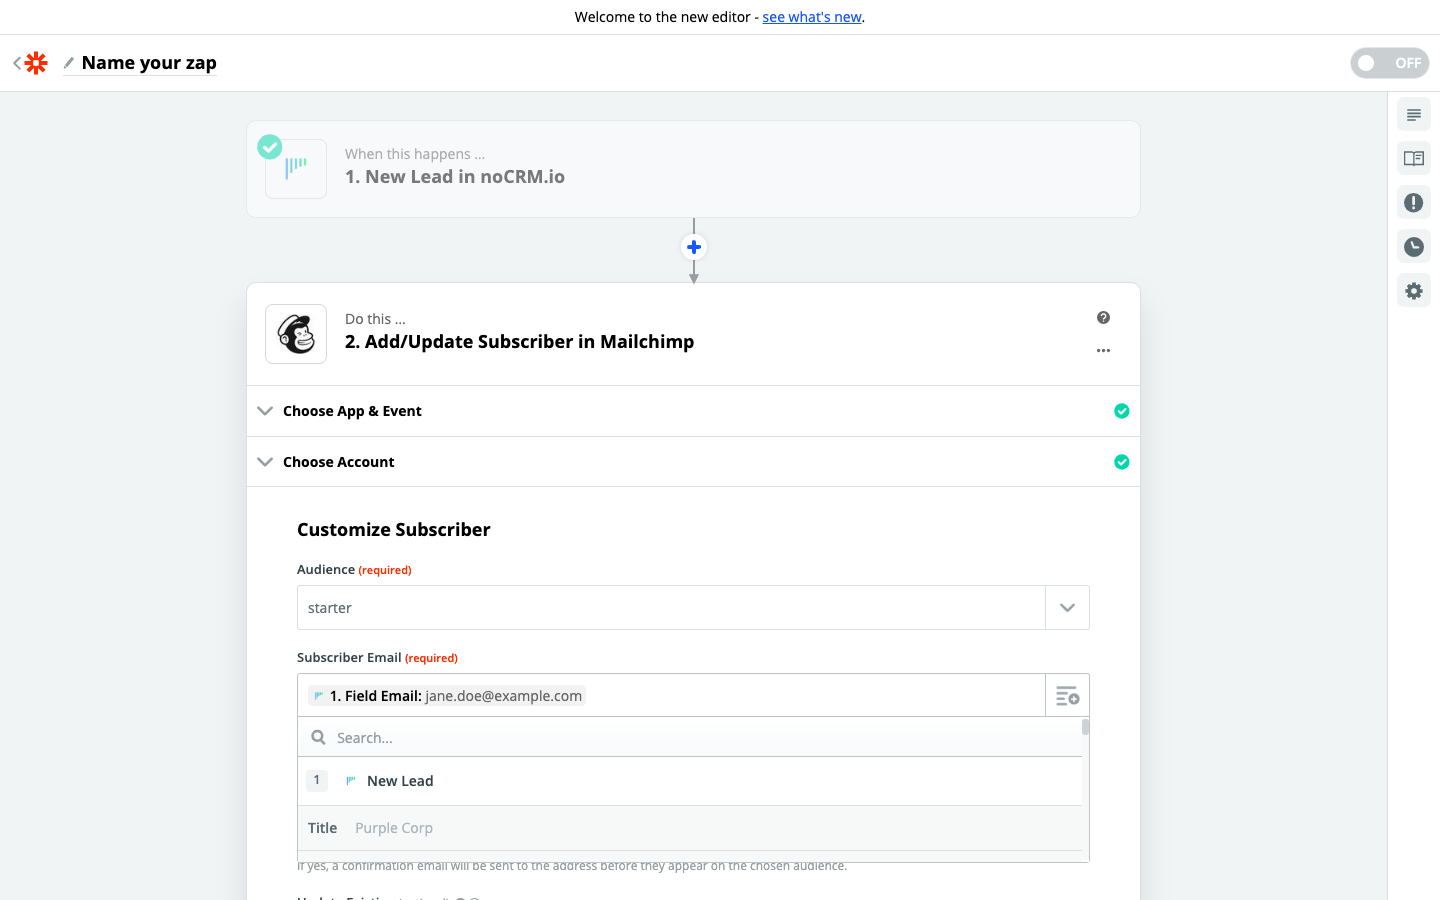Open the Audience dropdown arrow
1440x900 pixels.
[1067, 608]
